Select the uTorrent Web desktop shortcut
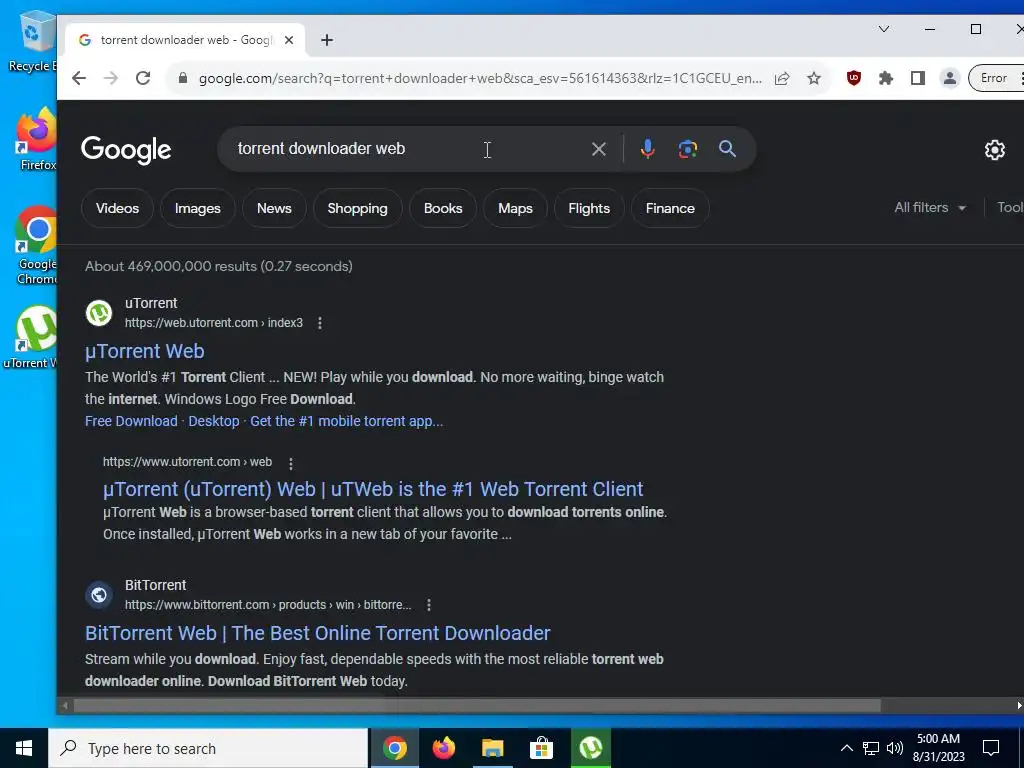Image resolution: width=1024 pixels, height=768 pixels. coord(31,337)
